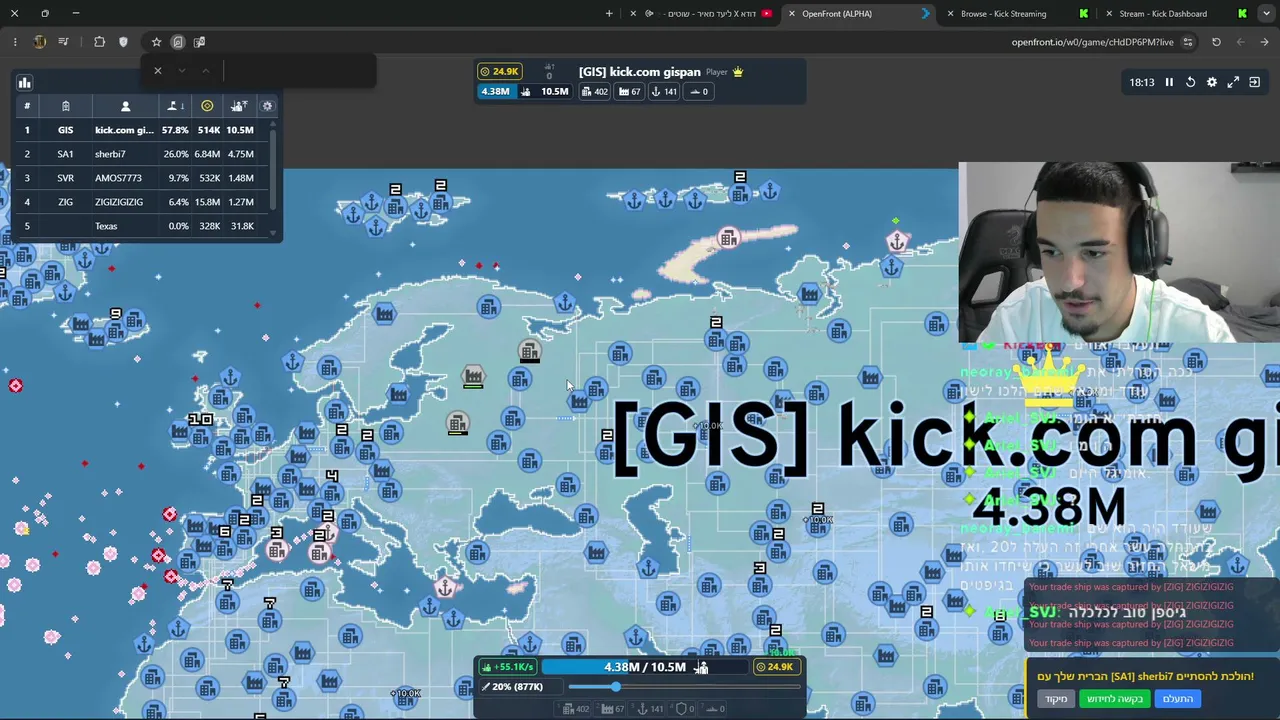Sort leaderboard by player name column

point(125,106)
